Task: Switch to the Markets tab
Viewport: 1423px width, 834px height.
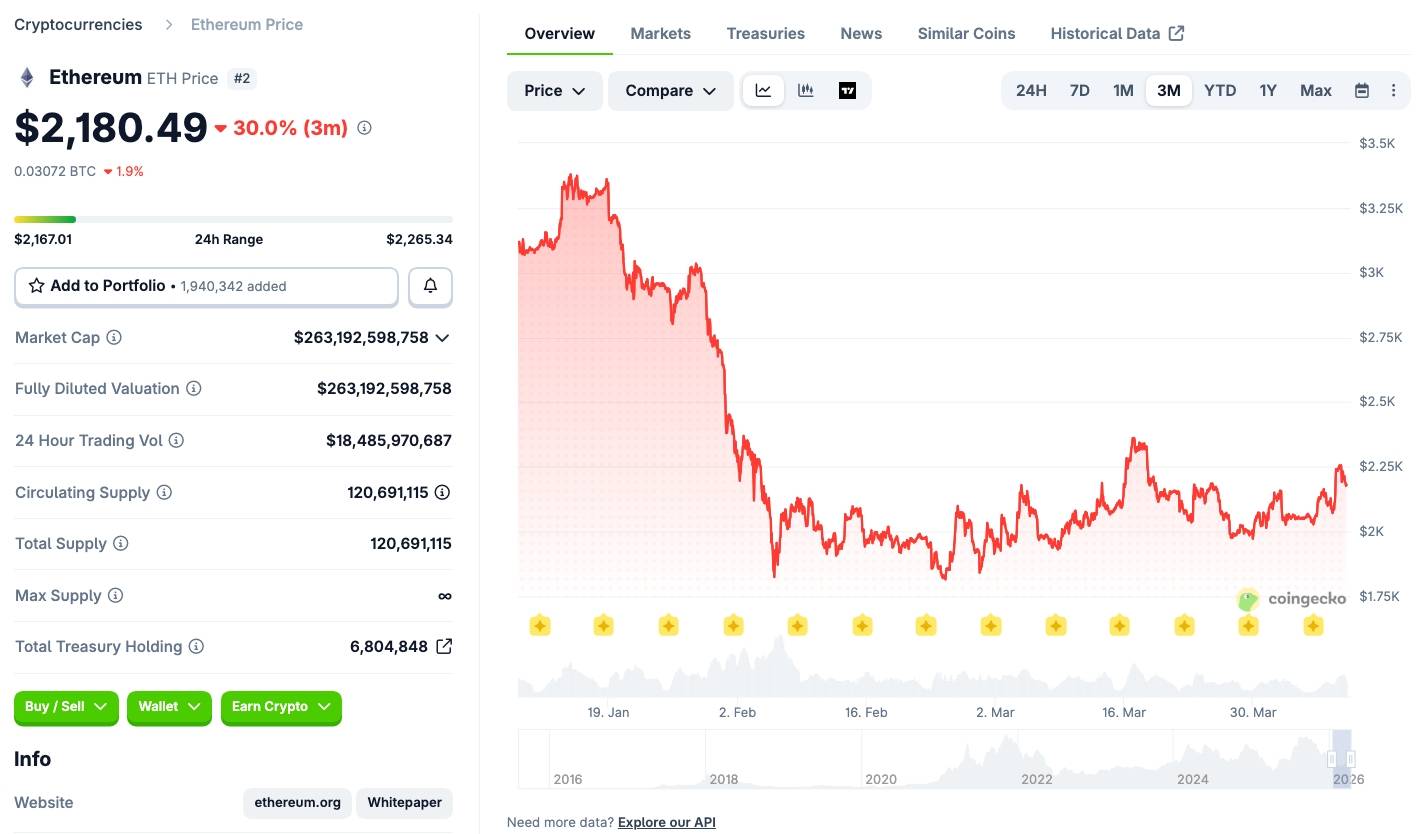Action: [x=660, y=34]
